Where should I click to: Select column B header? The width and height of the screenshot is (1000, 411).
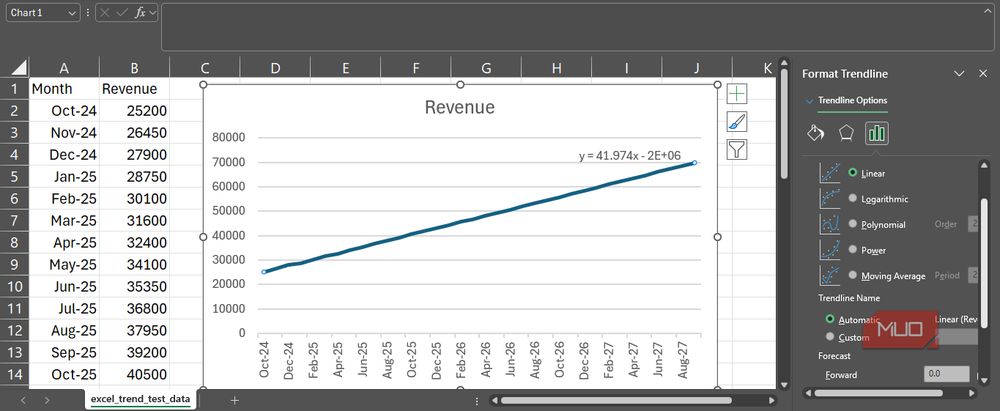(134, 68)
